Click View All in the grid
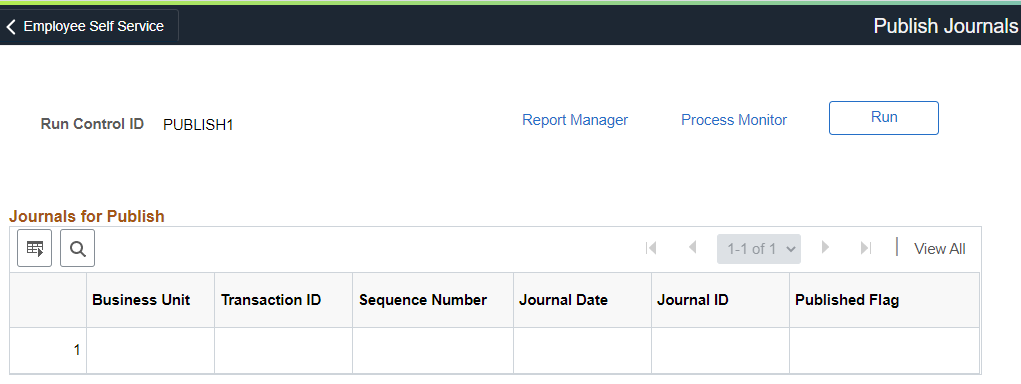Image resolution: width=1021 pixels, height=384 pixels. pos(940,249)
